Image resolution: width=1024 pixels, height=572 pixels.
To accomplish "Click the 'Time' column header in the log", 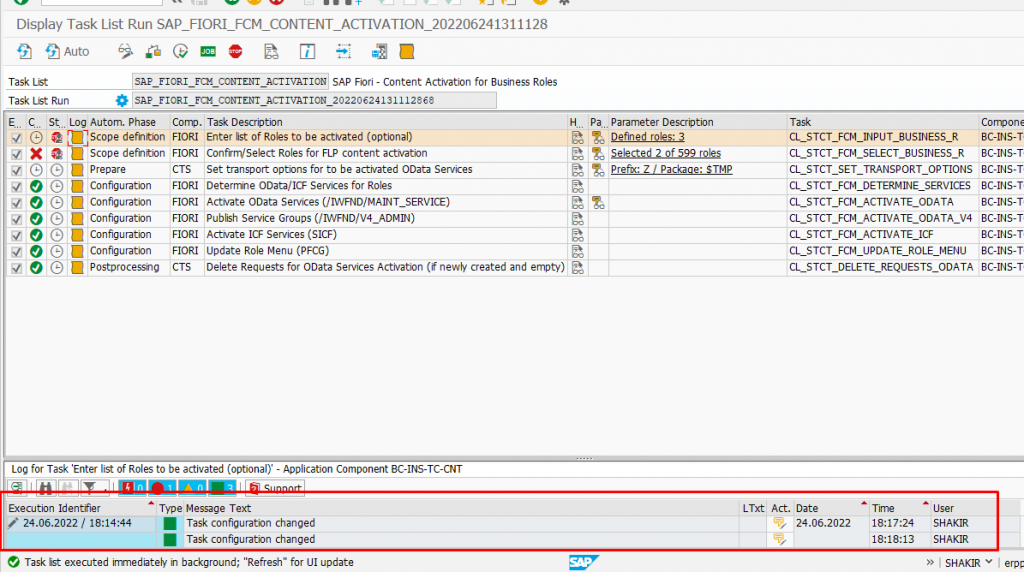I will [899, 508].
